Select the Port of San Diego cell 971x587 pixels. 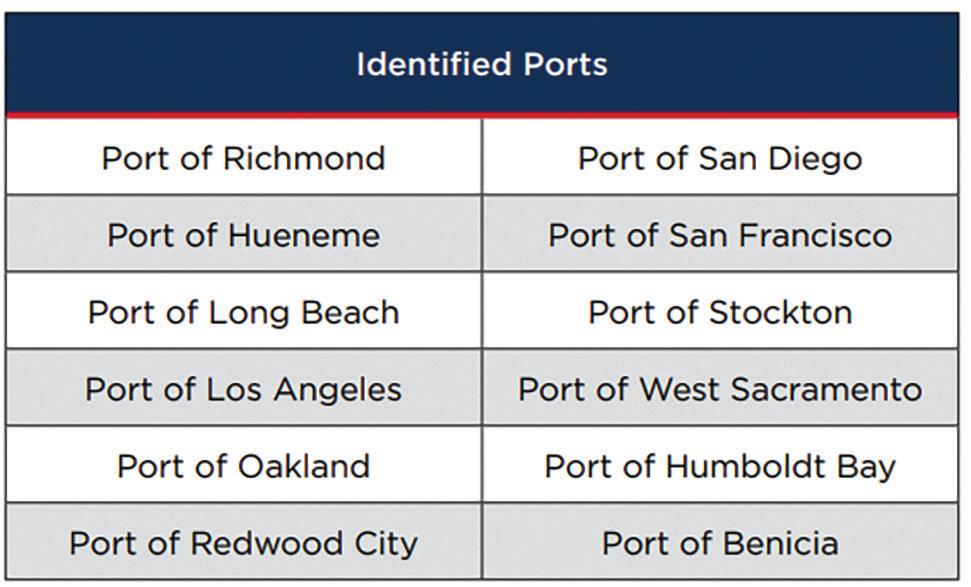pos(720,157)
